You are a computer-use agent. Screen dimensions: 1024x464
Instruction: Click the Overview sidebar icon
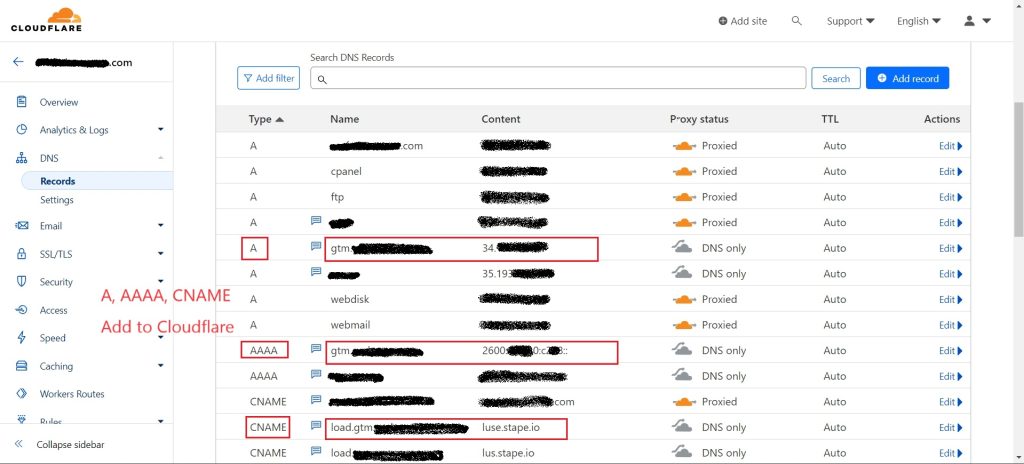tap(22, 102)
